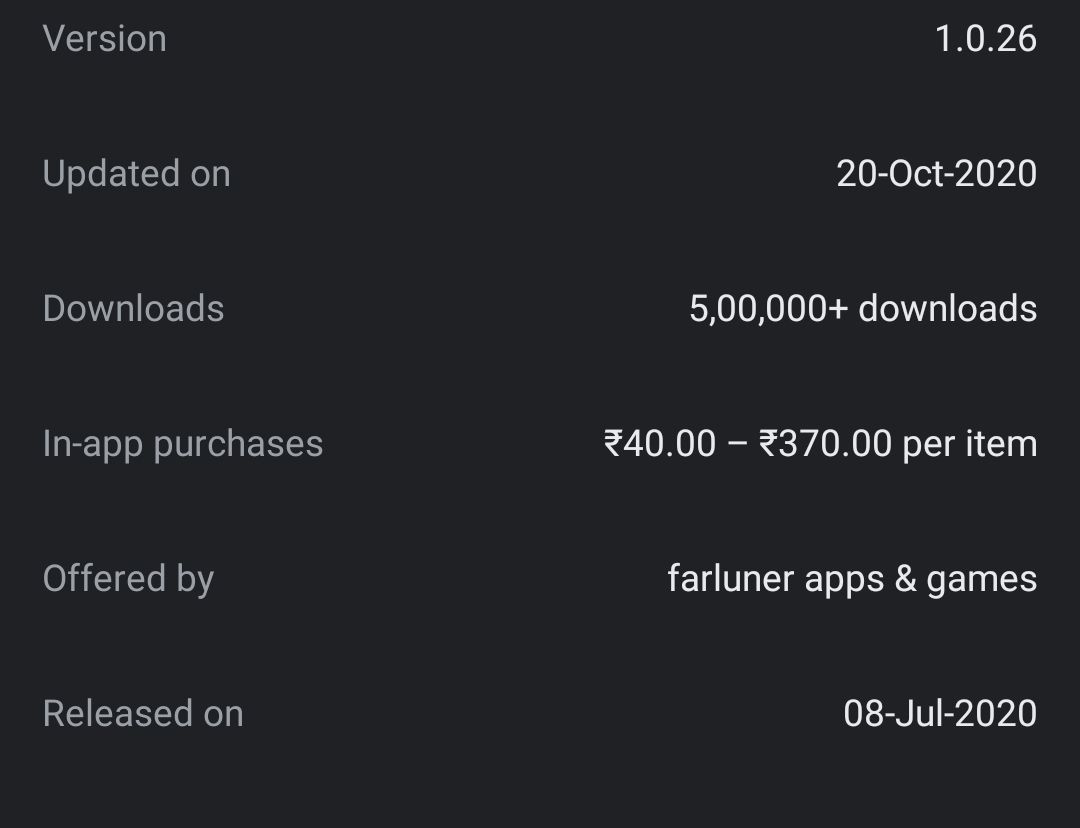This screenshot has width=1080, height=828.
Task: Select the 20-Oct-2020 update date
Action: (936, 174)
